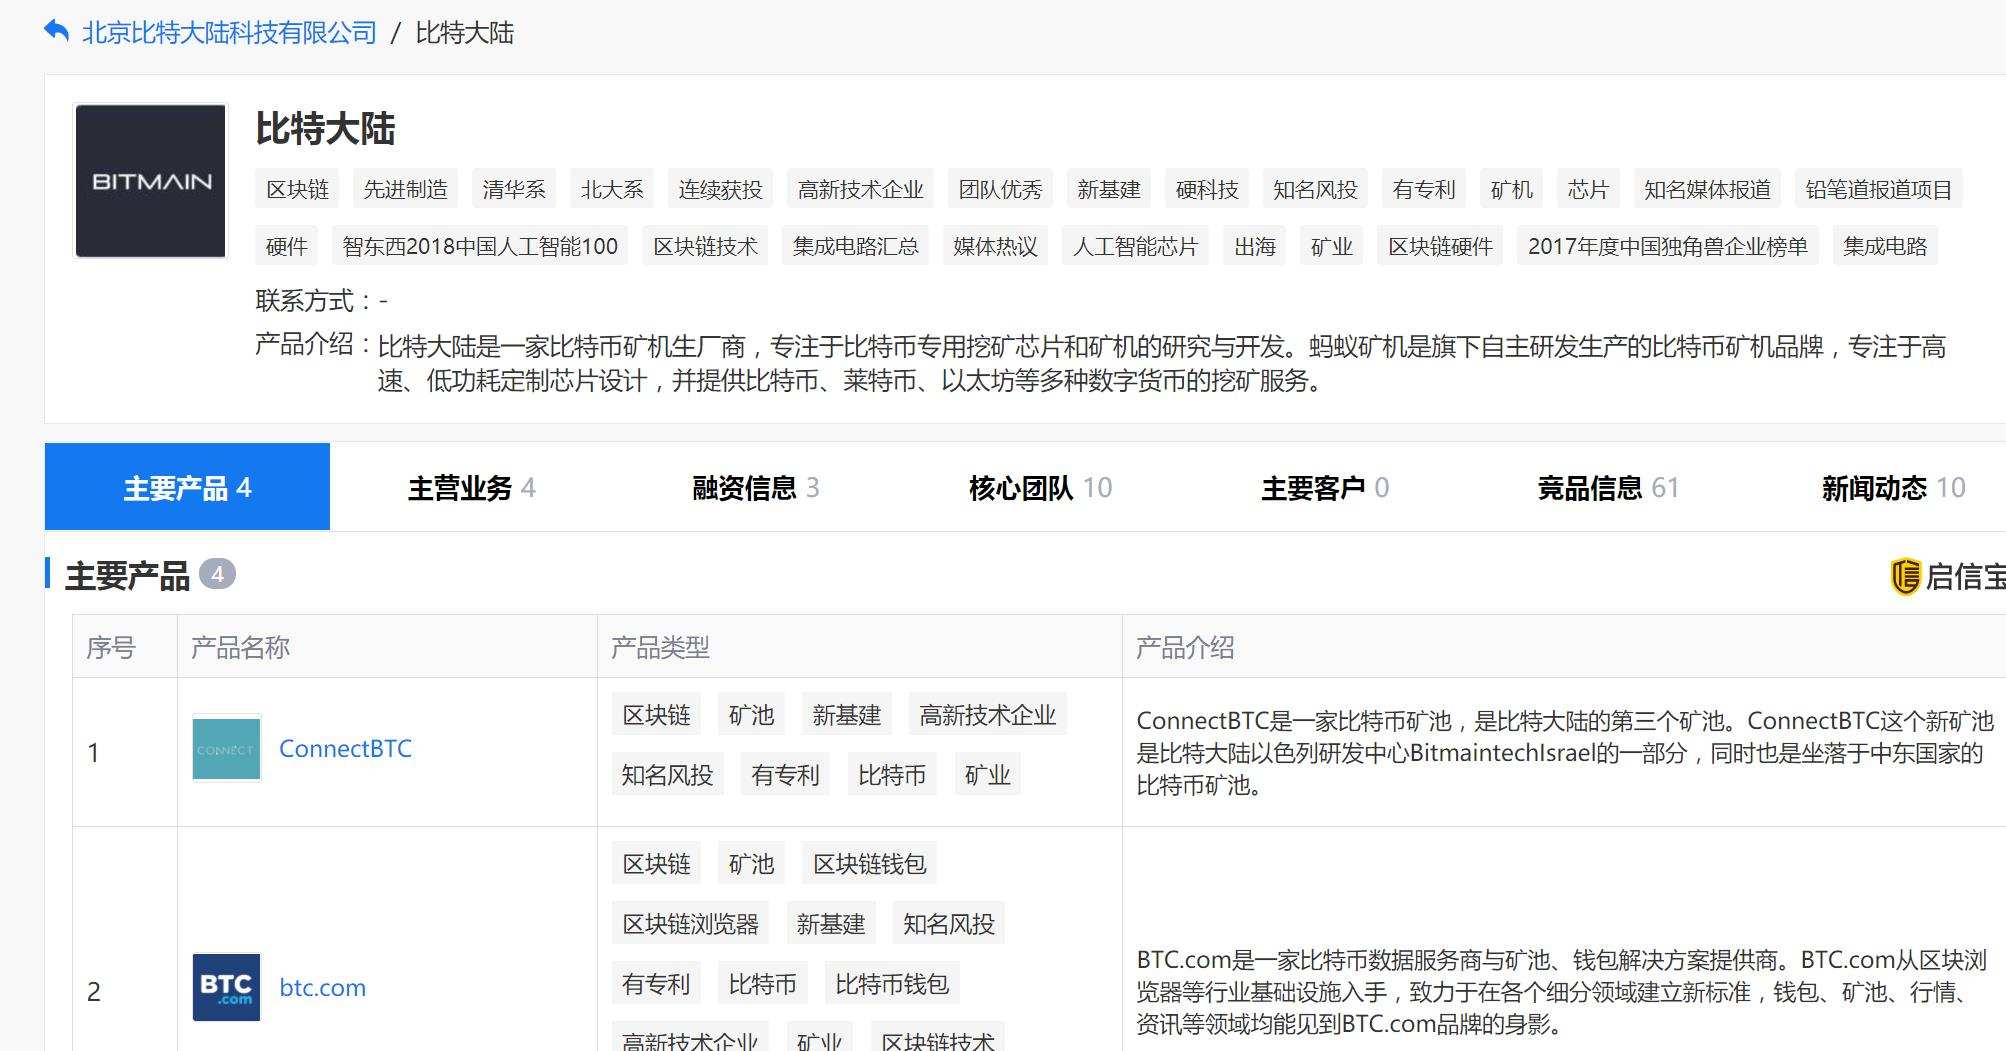Open the btc.com product link
2006x1051 pixels.
coord(322,988)
